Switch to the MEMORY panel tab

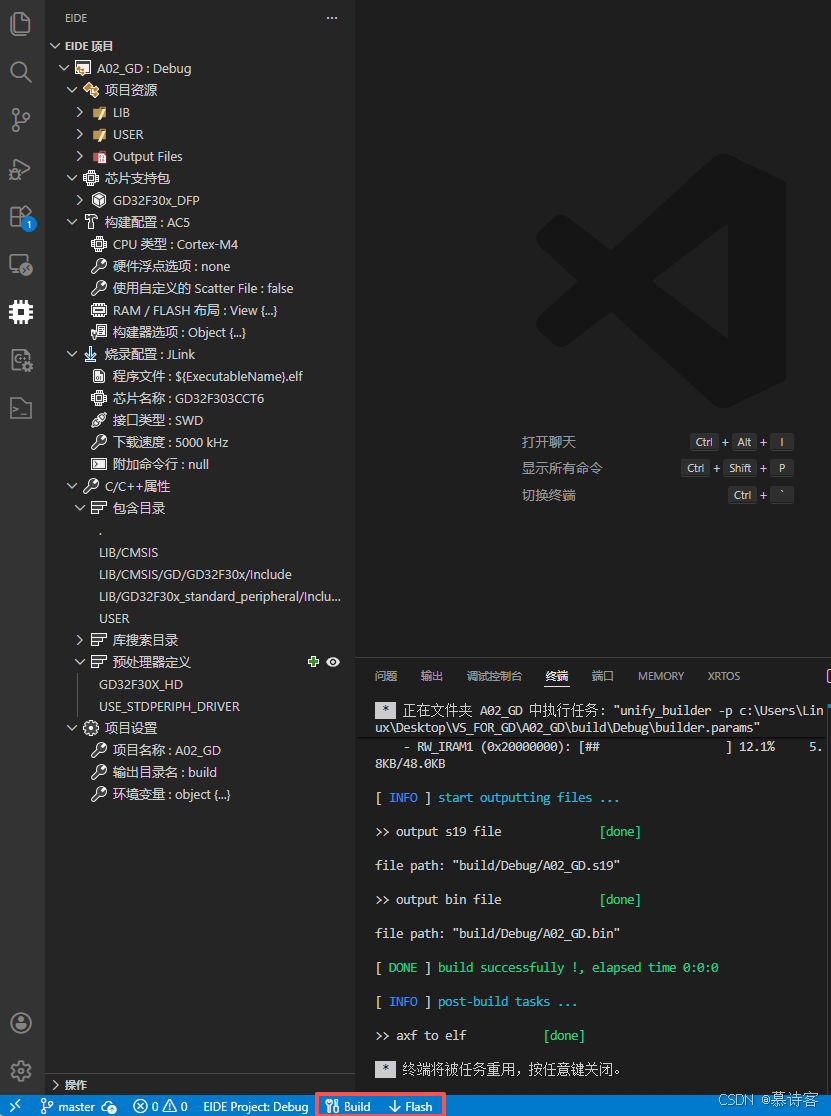pyautogui.click(x=661, y=676)
